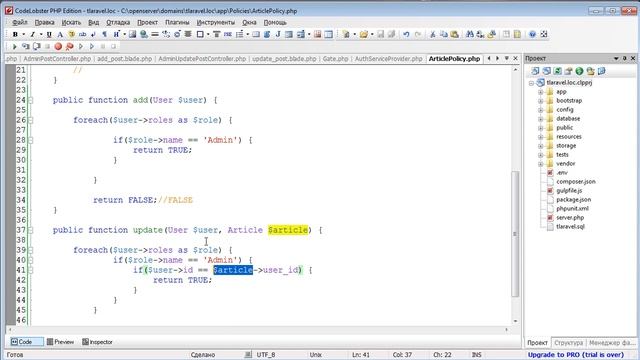Viewport: 640px width, 360px height.
Task: Undo the last edit using the toolbar arrow
Action: pyautogui.click(x=406, y=35)
